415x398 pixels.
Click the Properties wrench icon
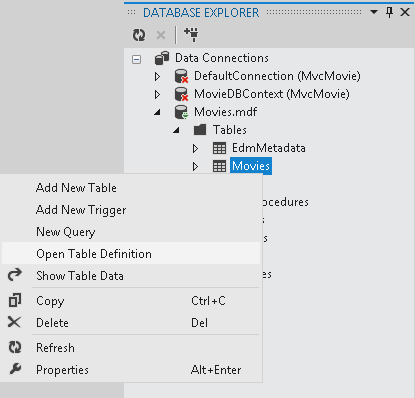click(x=15, y=369)
